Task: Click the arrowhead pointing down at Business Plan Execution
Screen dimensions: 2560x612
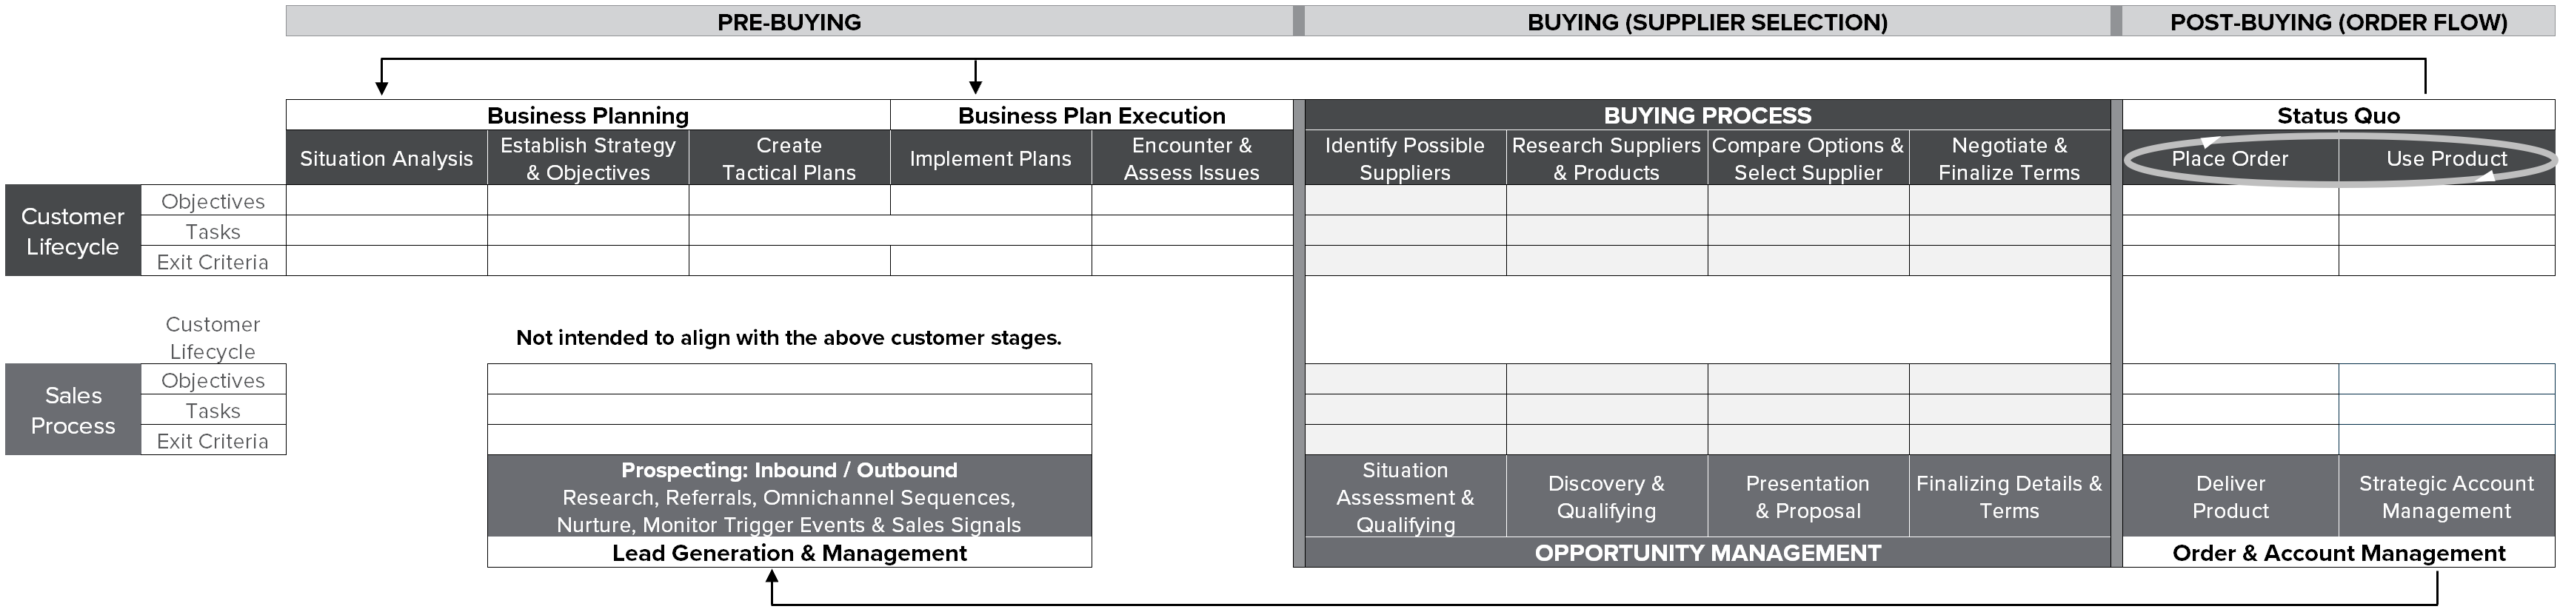Action: click(975, 88)
